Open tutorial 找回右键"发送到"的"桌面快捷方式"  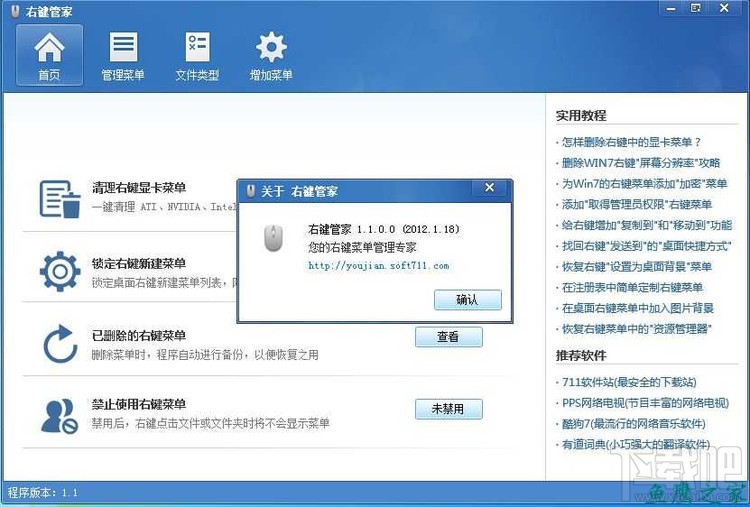pyautogui.click(x=647, y=246)
